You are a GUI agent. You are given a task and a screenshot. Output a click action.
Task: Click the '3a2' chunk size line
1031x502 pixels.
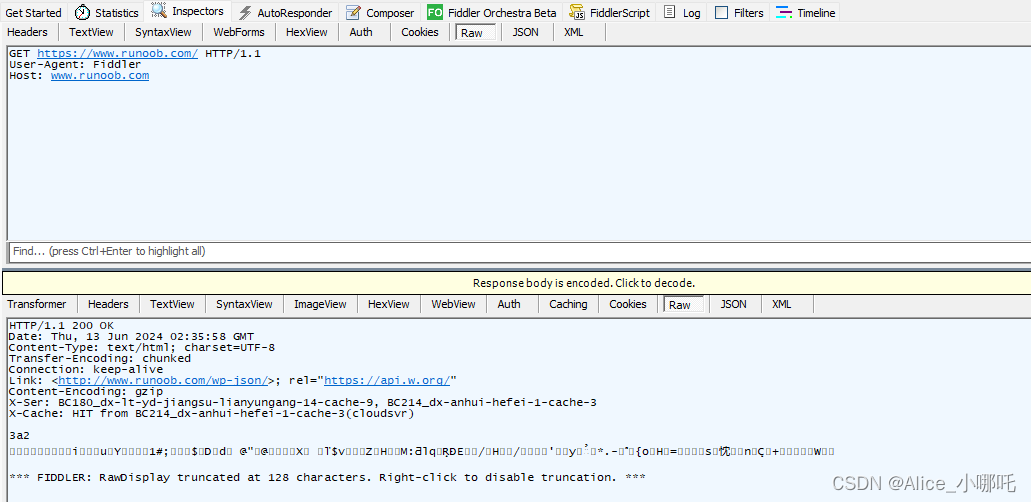(x=19, y=436)
